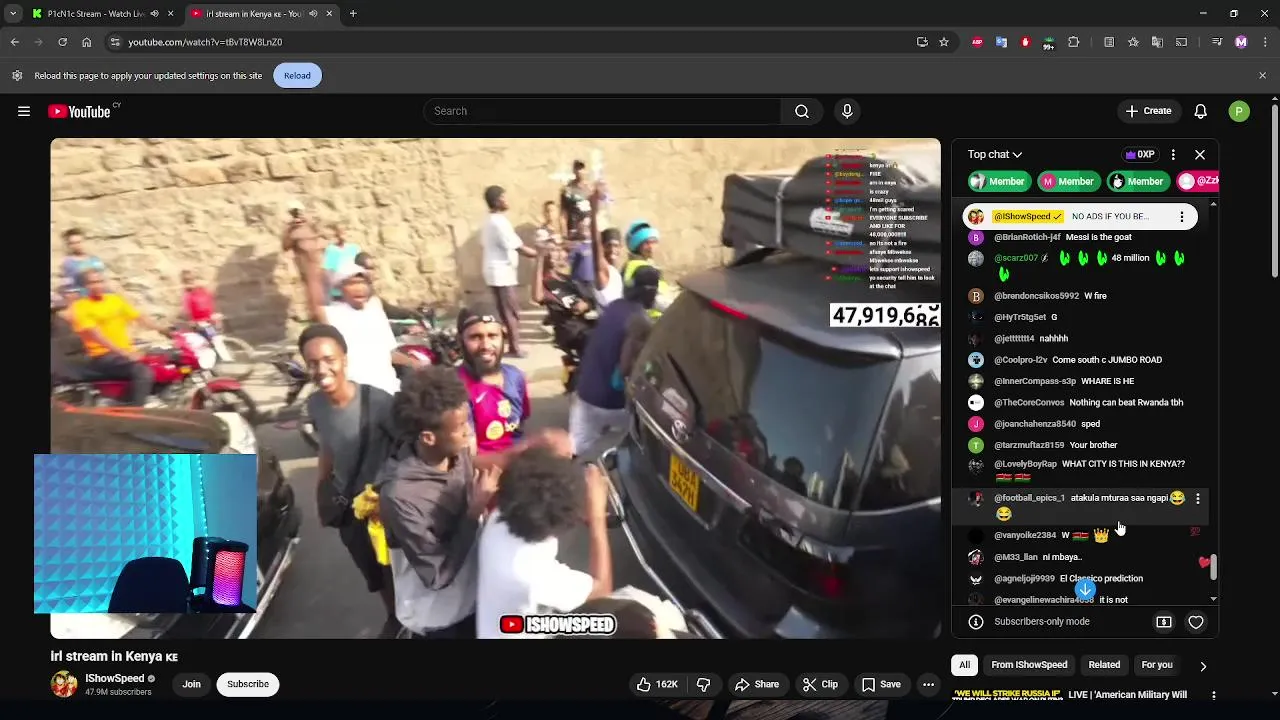Mute the P1cN1c Stream tab audio
Viewport: 1280px width, 720px height.
coord(154,14)
